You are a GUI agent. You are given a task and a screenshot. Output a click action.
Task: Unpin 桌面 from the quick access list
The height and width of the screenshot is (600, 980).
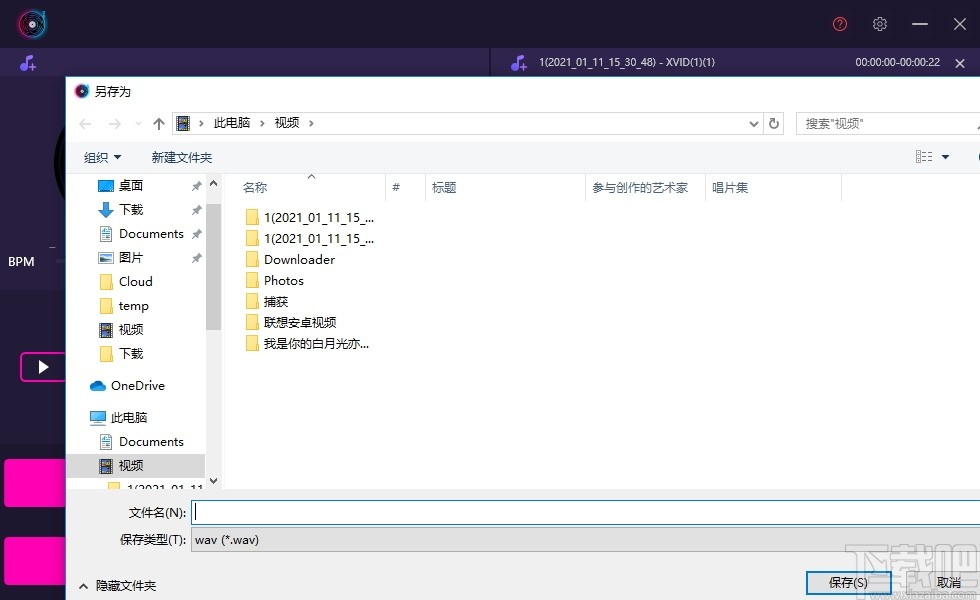[x=196, y=185]
